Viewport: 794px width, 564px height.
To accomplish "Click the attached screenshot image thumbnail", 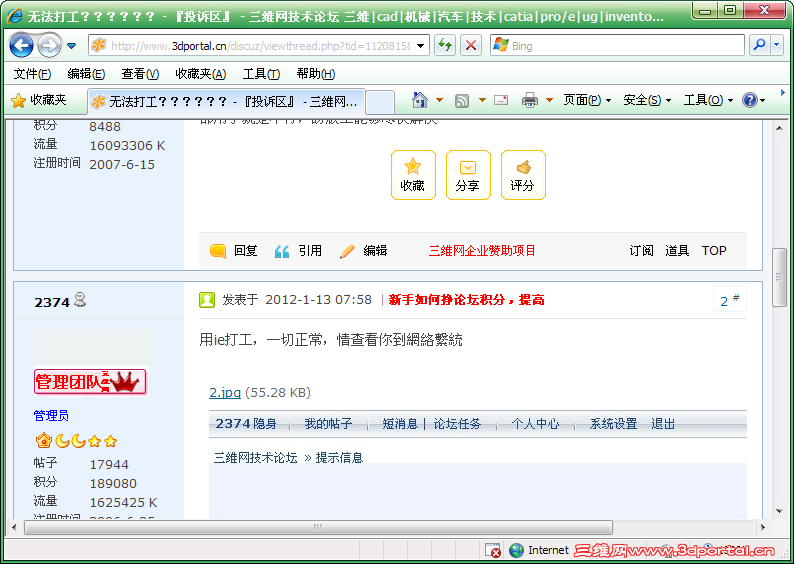I will (x=478, y=465).
